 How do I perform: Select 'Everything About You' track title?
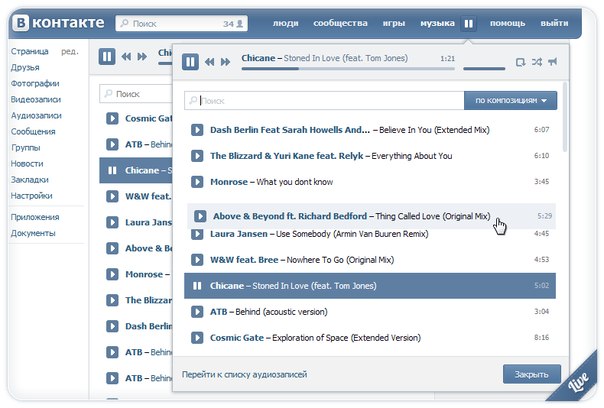point(412,156)
